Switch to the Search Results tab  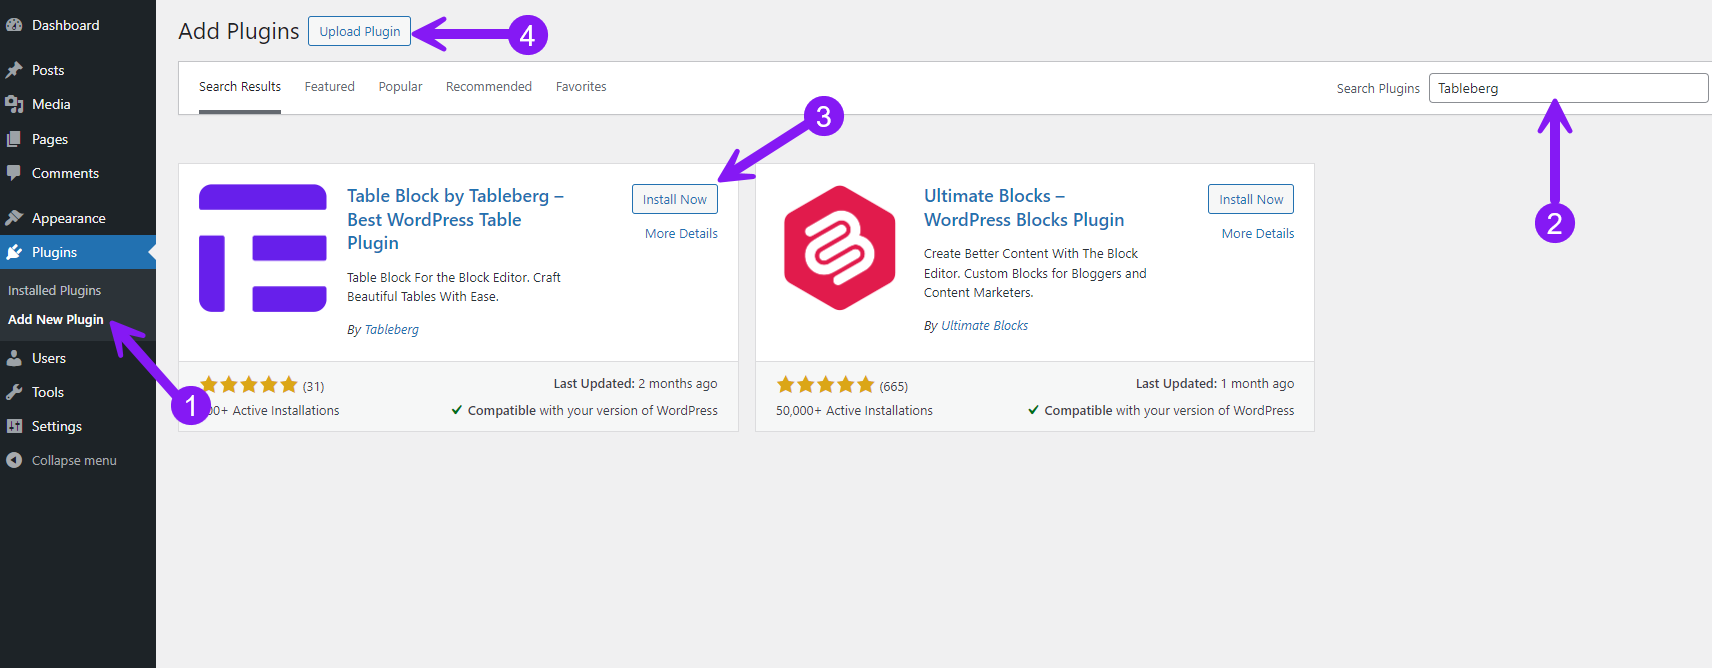240,87
